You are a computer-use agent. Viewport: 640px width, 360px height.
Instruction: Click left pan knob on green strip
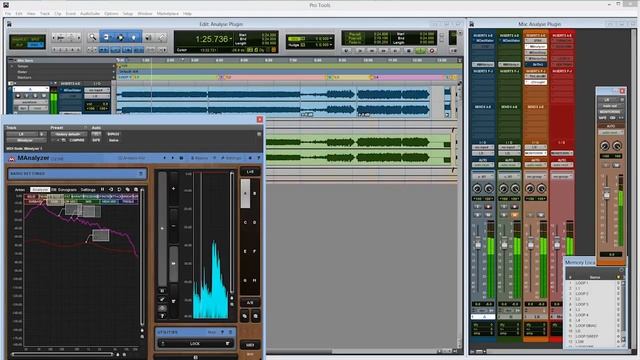coord(503,188)
